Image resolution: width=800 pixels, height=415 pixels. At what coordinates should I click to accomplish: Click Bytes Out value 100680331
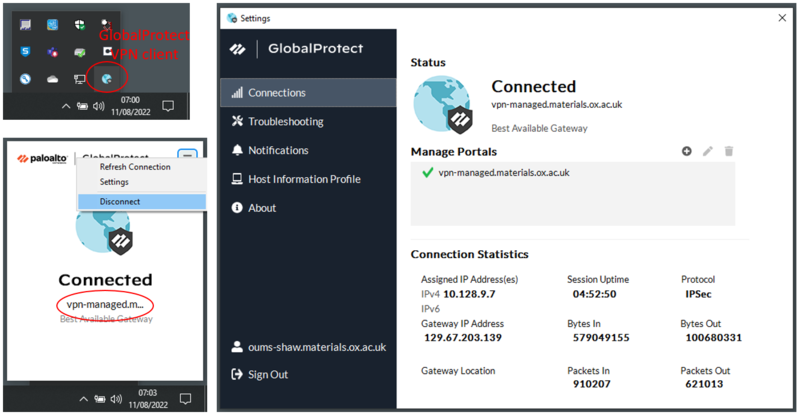click(x=713, y=337)
